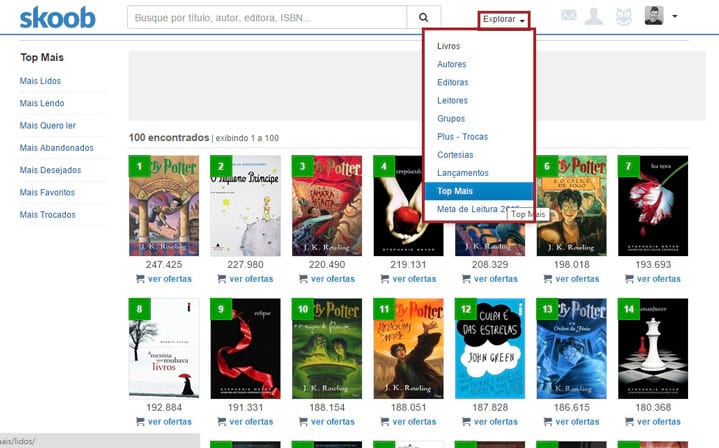Click ver ofertas under 247.425

164,279
